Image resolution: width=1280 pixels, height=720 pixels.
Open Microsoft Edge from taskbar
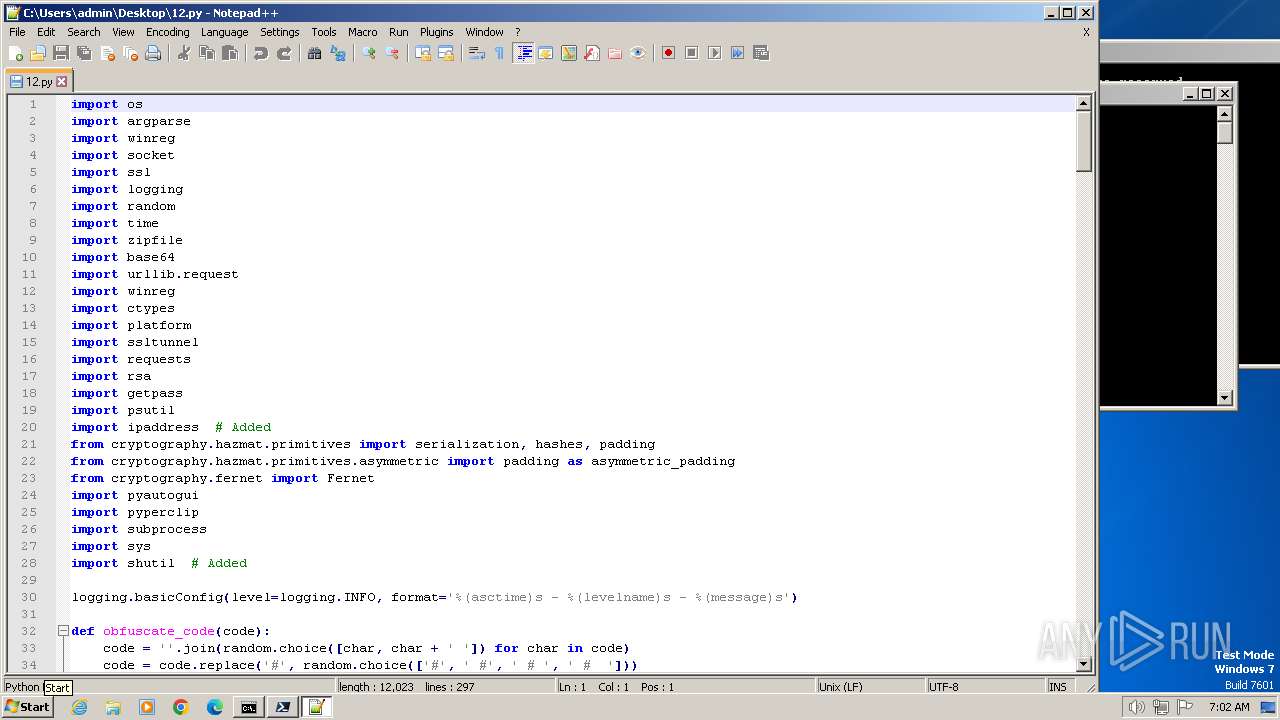pos(215,707)
